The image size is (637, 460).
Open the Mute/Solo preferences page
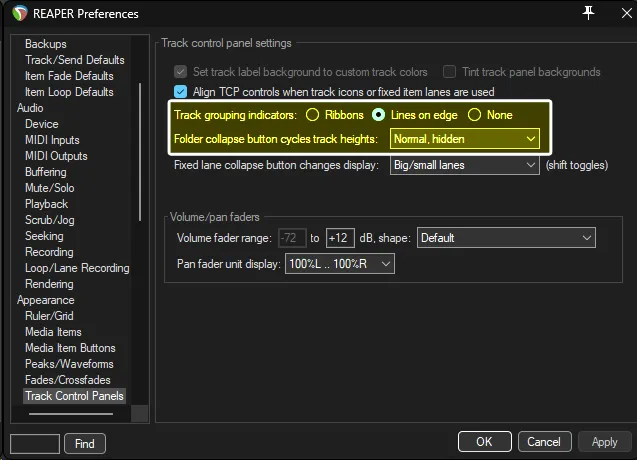pos(50,188)
